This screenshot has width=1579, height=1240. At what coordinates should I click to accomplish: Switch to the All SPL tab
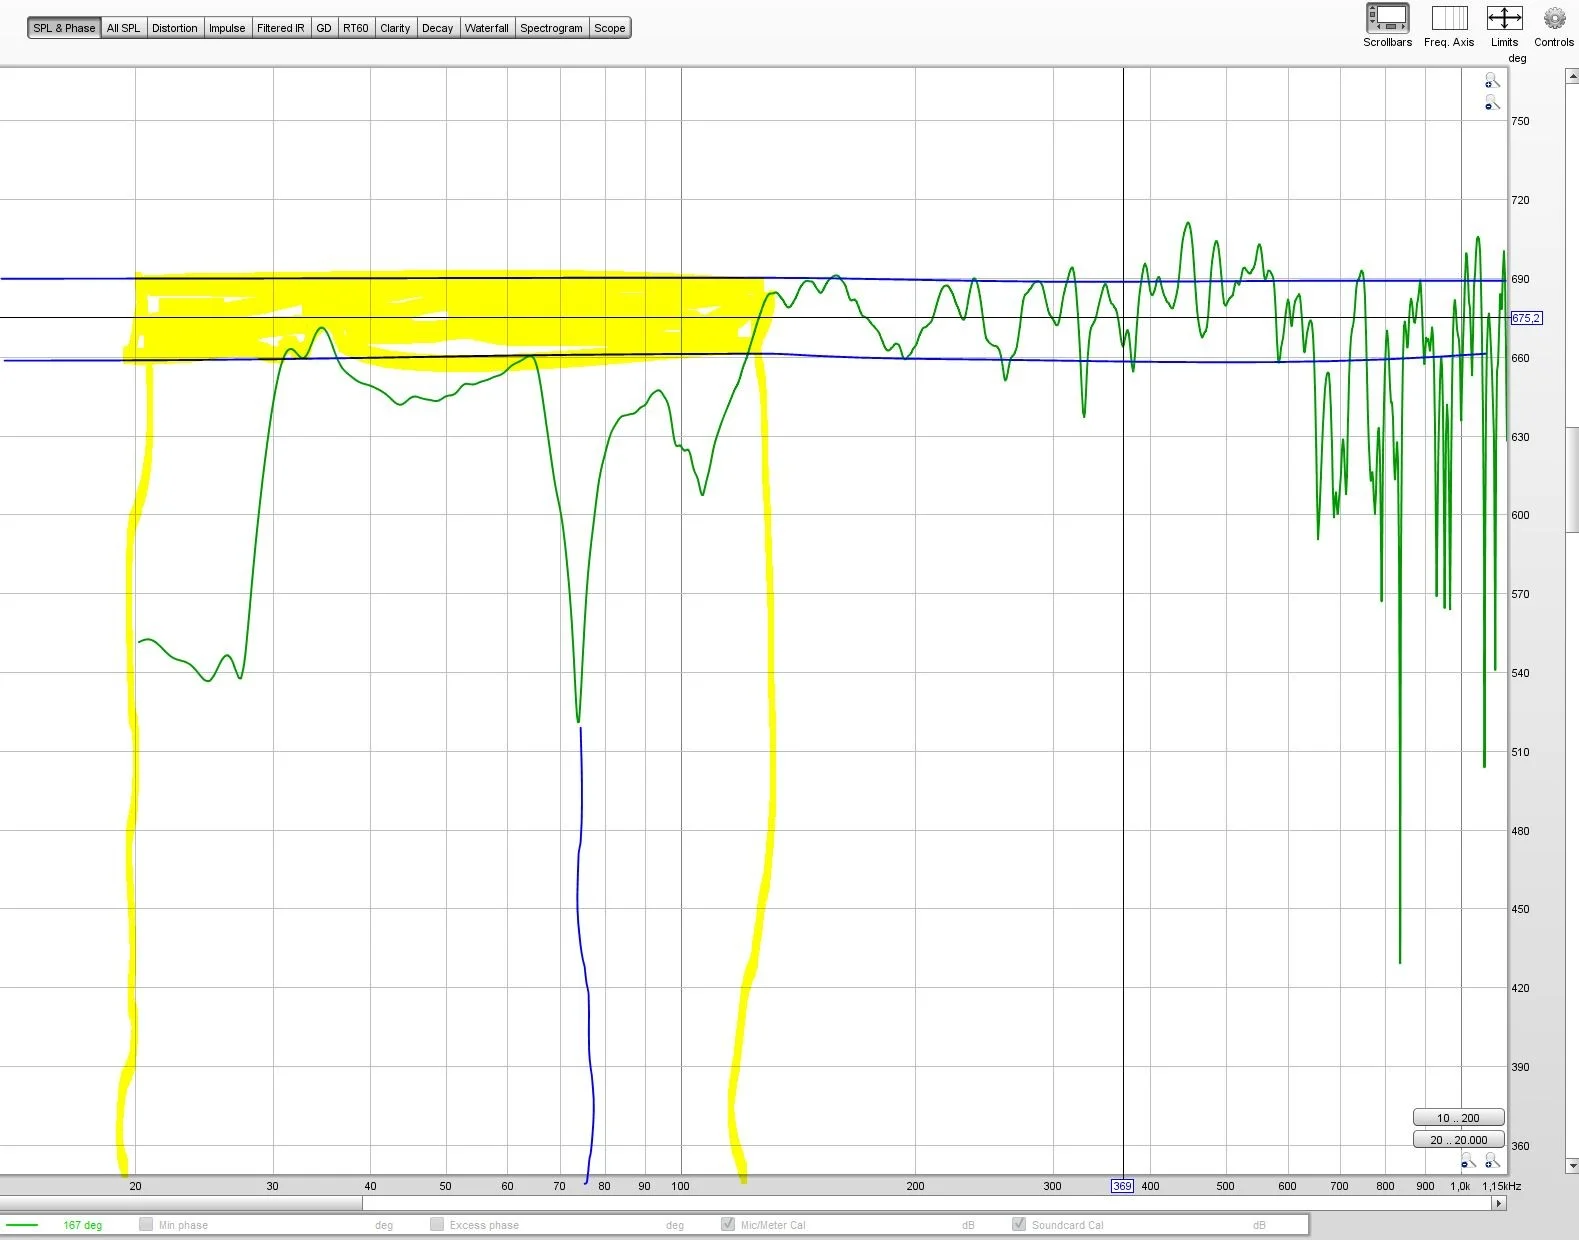[124, 28]
